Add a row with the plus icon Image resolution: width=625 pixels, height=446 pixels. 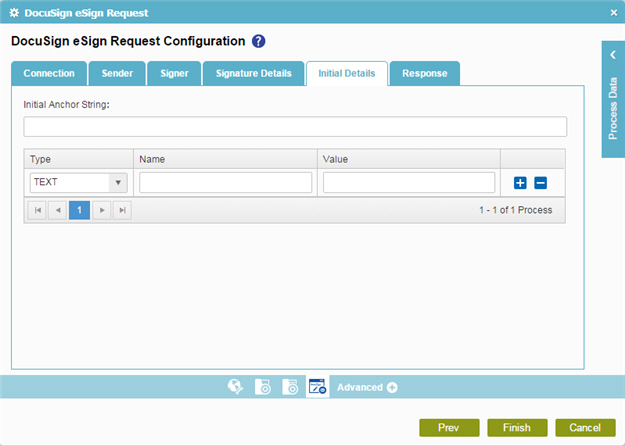(x=520, y=183)
